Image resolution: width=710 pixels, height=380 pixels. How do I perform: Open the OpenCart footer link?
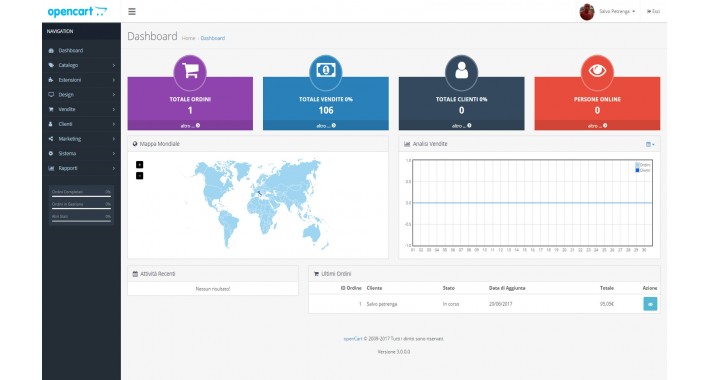[353, 339]
